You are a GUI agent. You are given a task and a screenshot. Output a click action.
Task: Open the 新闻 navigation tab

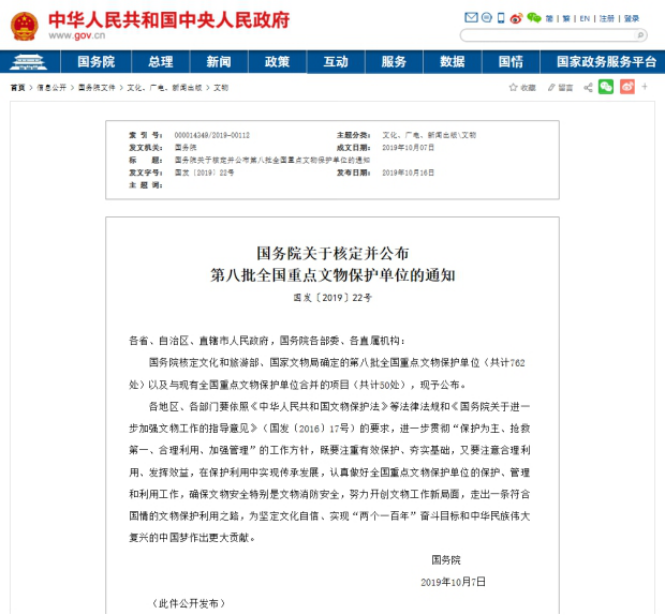219,62
